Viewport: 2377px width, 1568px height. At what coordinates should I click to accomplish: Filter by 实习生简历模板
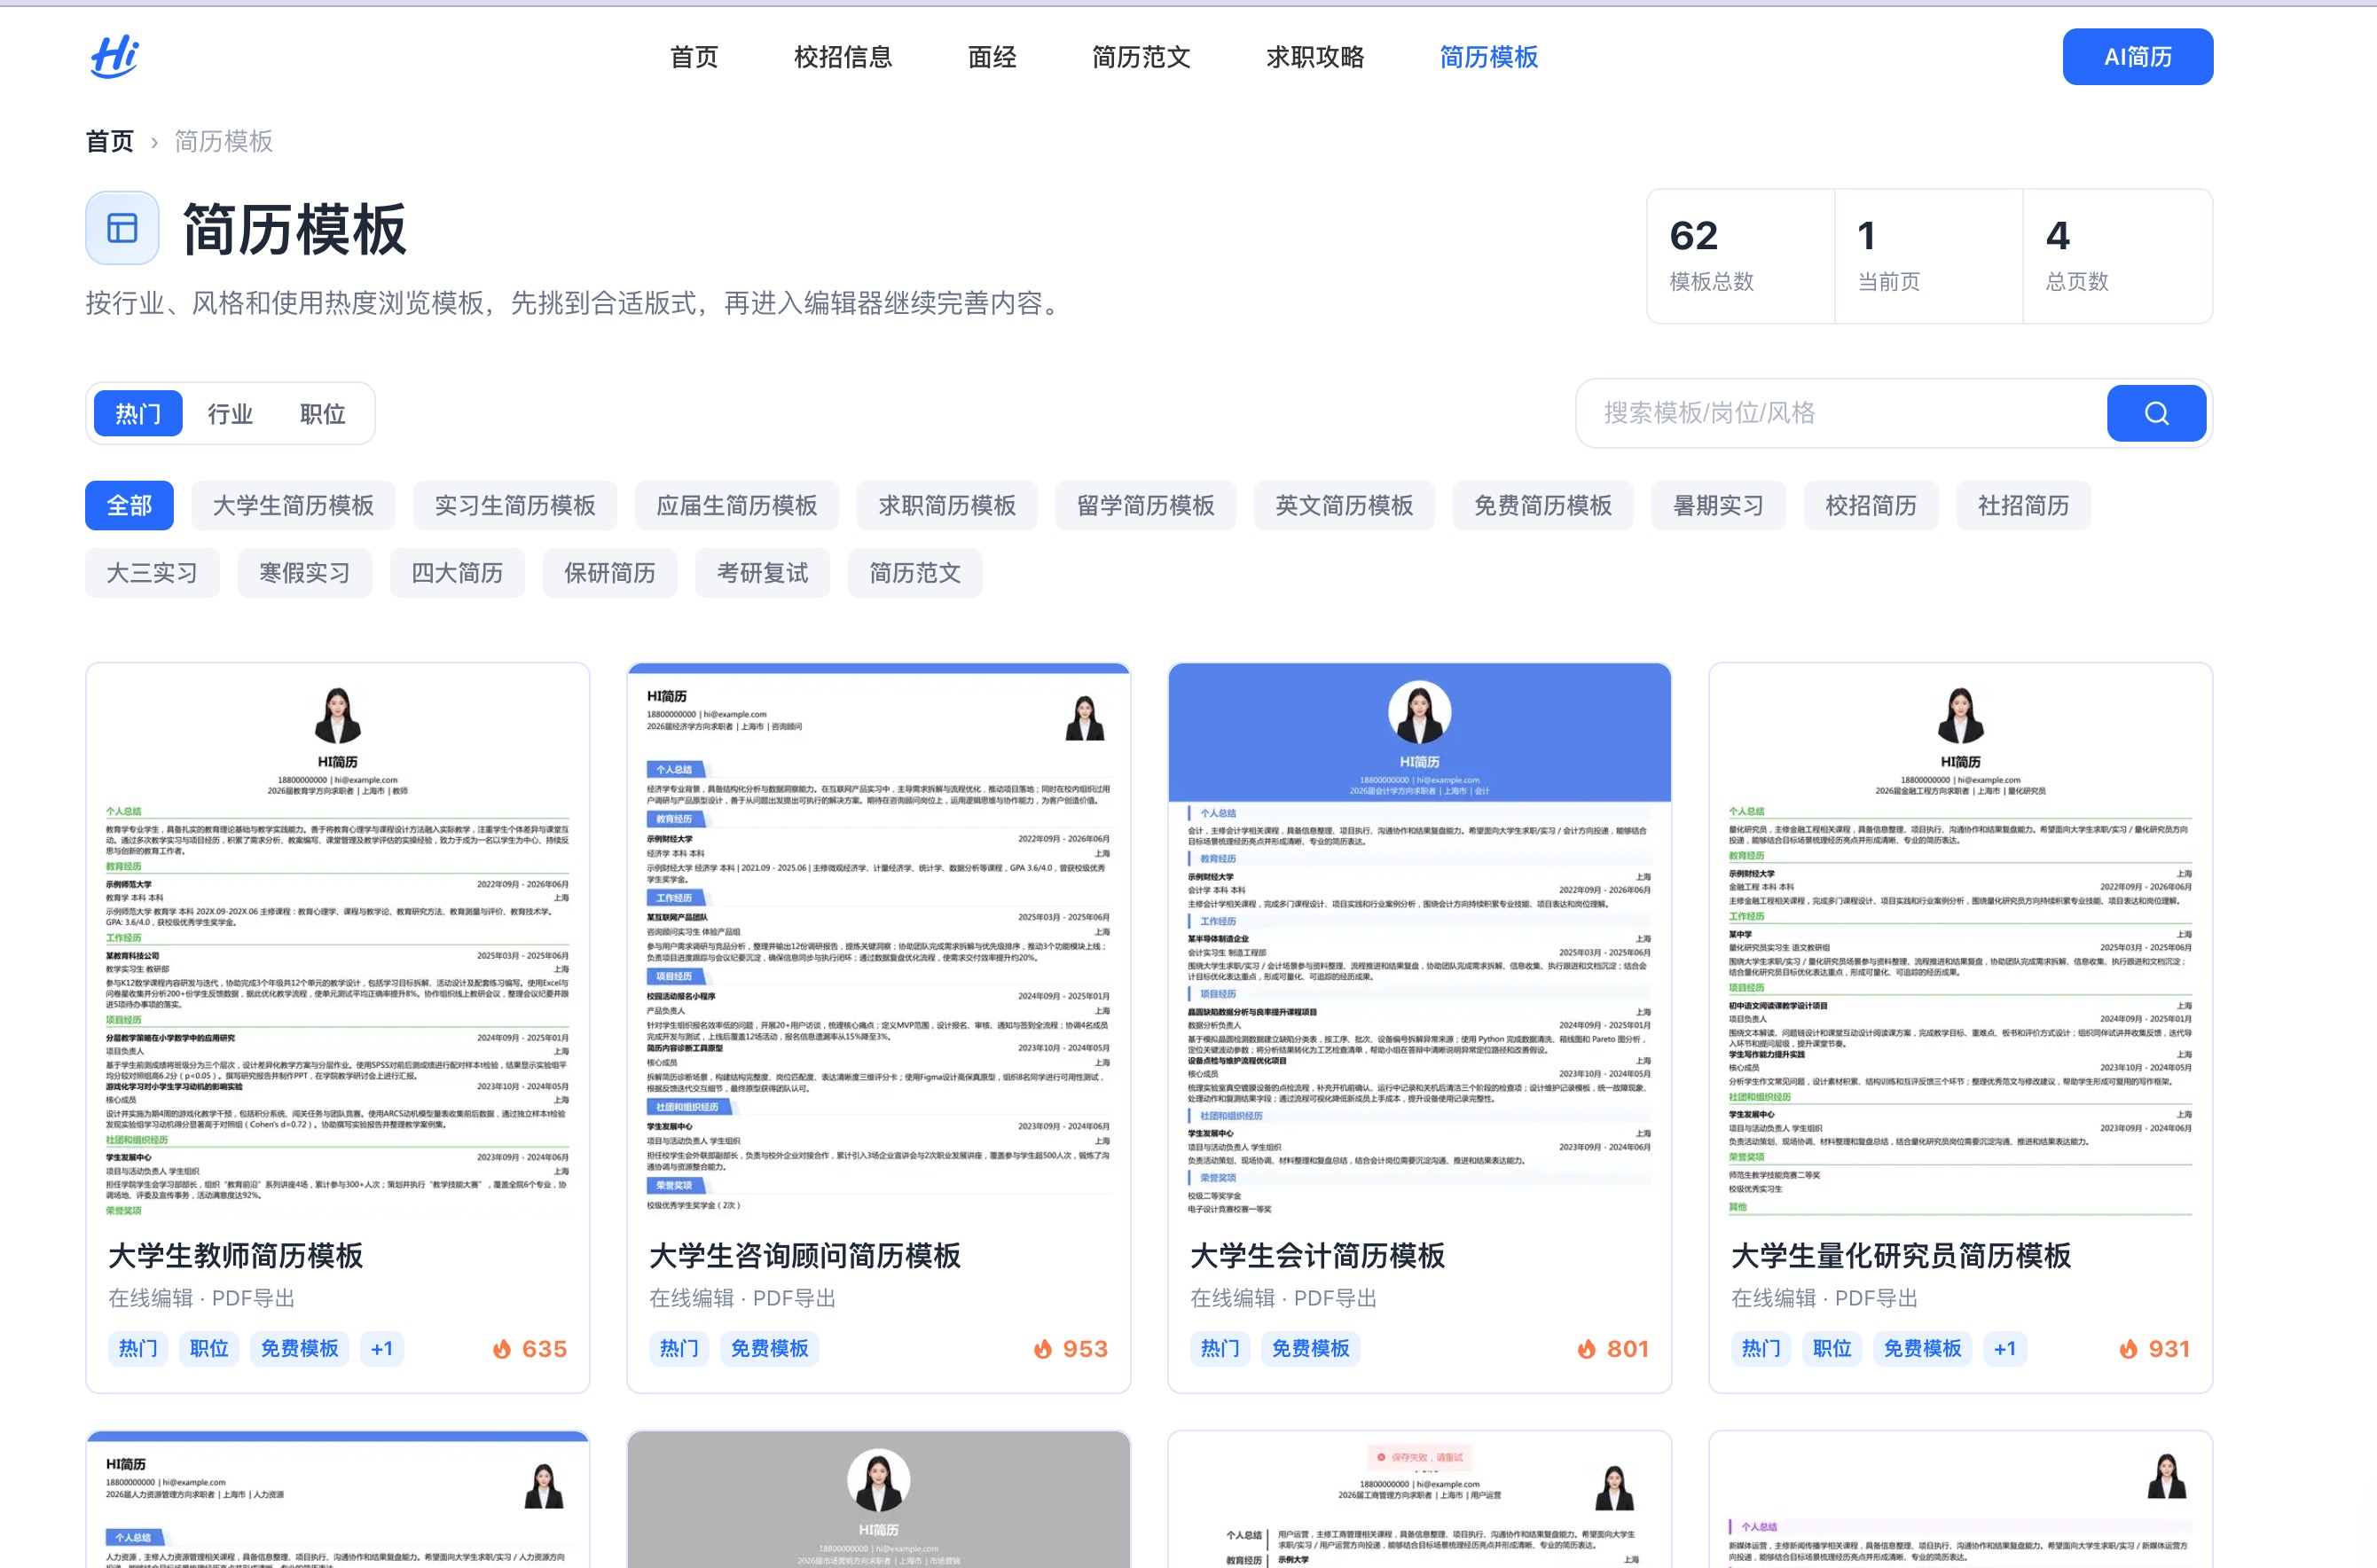pyautogui.click(x=515, y=505)
